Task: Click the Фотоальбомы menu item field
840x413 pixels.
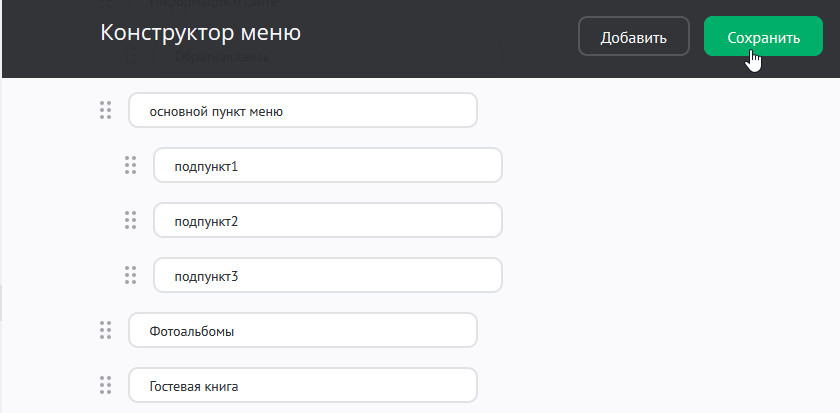Action: coord(302,329)
